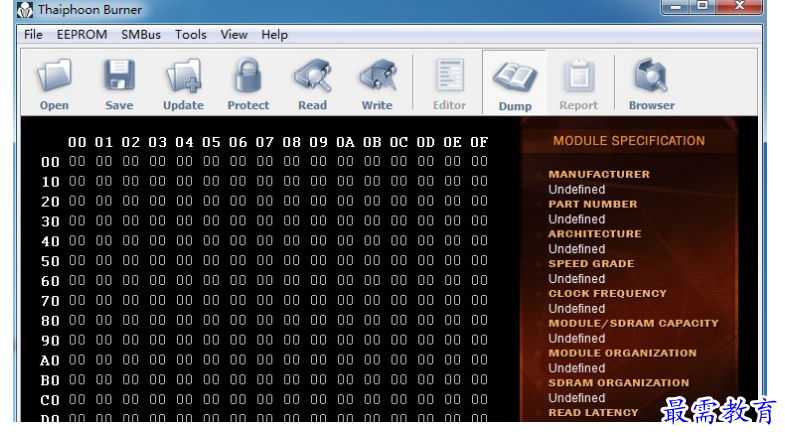Select hex byte at row 70 column 03

tap(158, 300)
